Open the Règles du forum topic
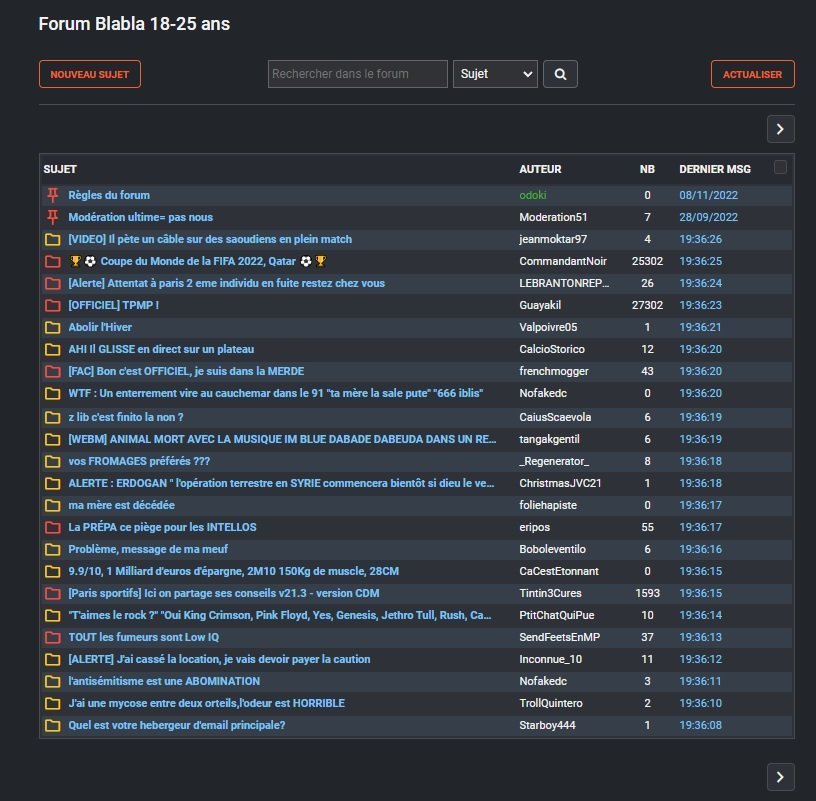The width and height of the screenshot is (816, 801). pyautogui.click(x=109, y=195)
